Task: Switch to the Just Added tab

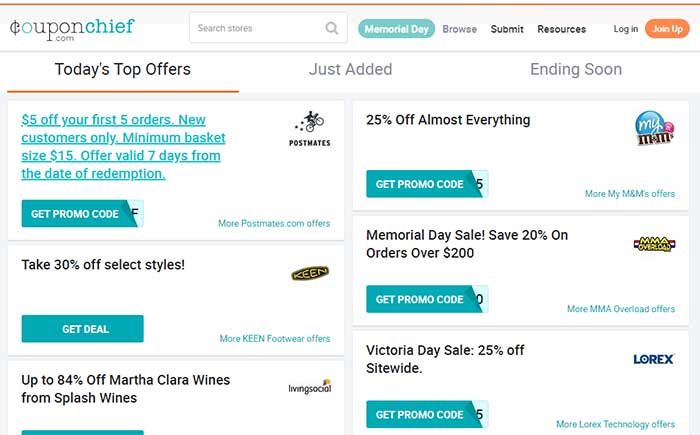Action: [x=350, y=69]
